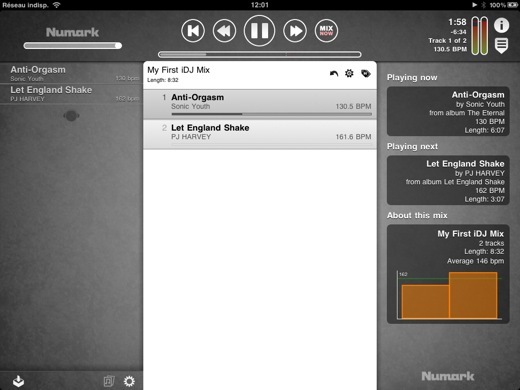520x390 pixels.
Task: Click the tag icon in mix header
Action: pyautogui.click(x=366, y=73)
